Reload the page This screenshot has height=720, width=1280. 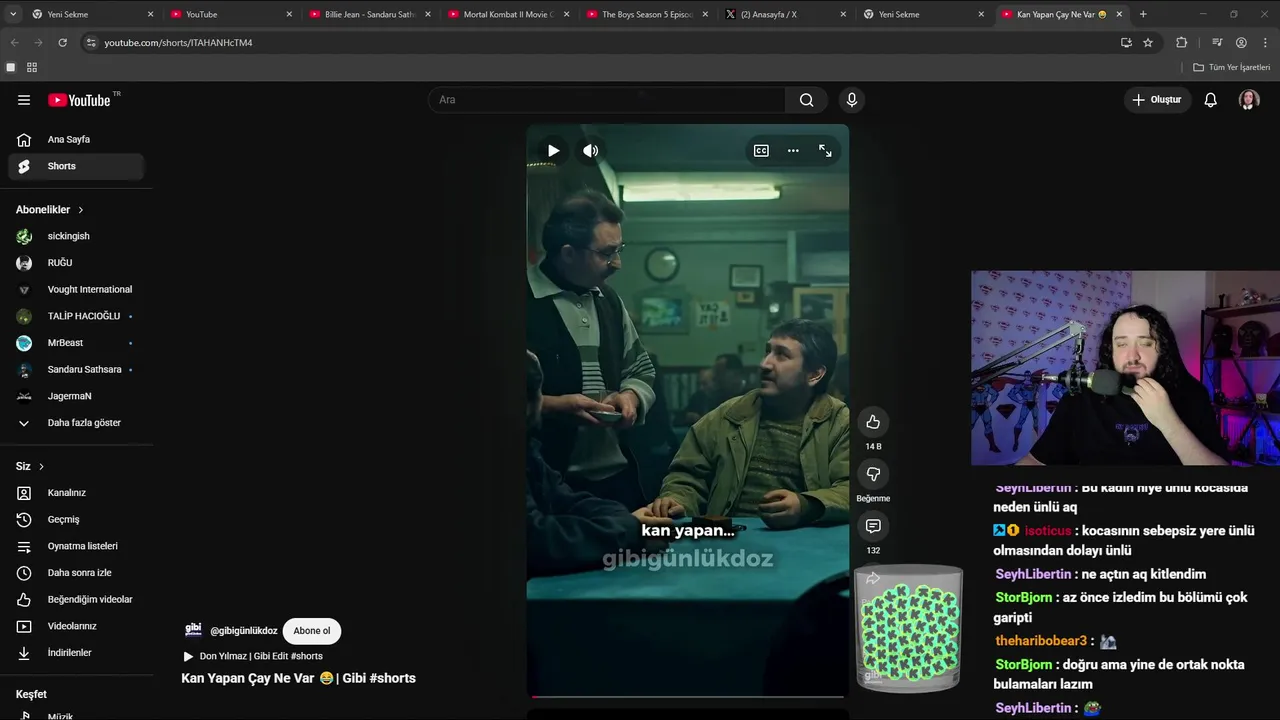62,43
